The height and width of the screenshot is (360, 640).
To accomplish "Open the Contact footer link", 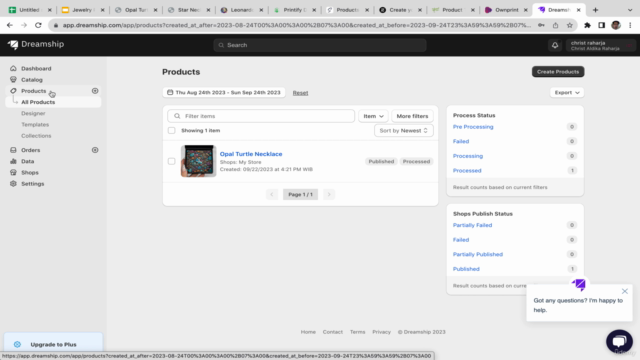I will pyautogui.click(x=333, y=332).
